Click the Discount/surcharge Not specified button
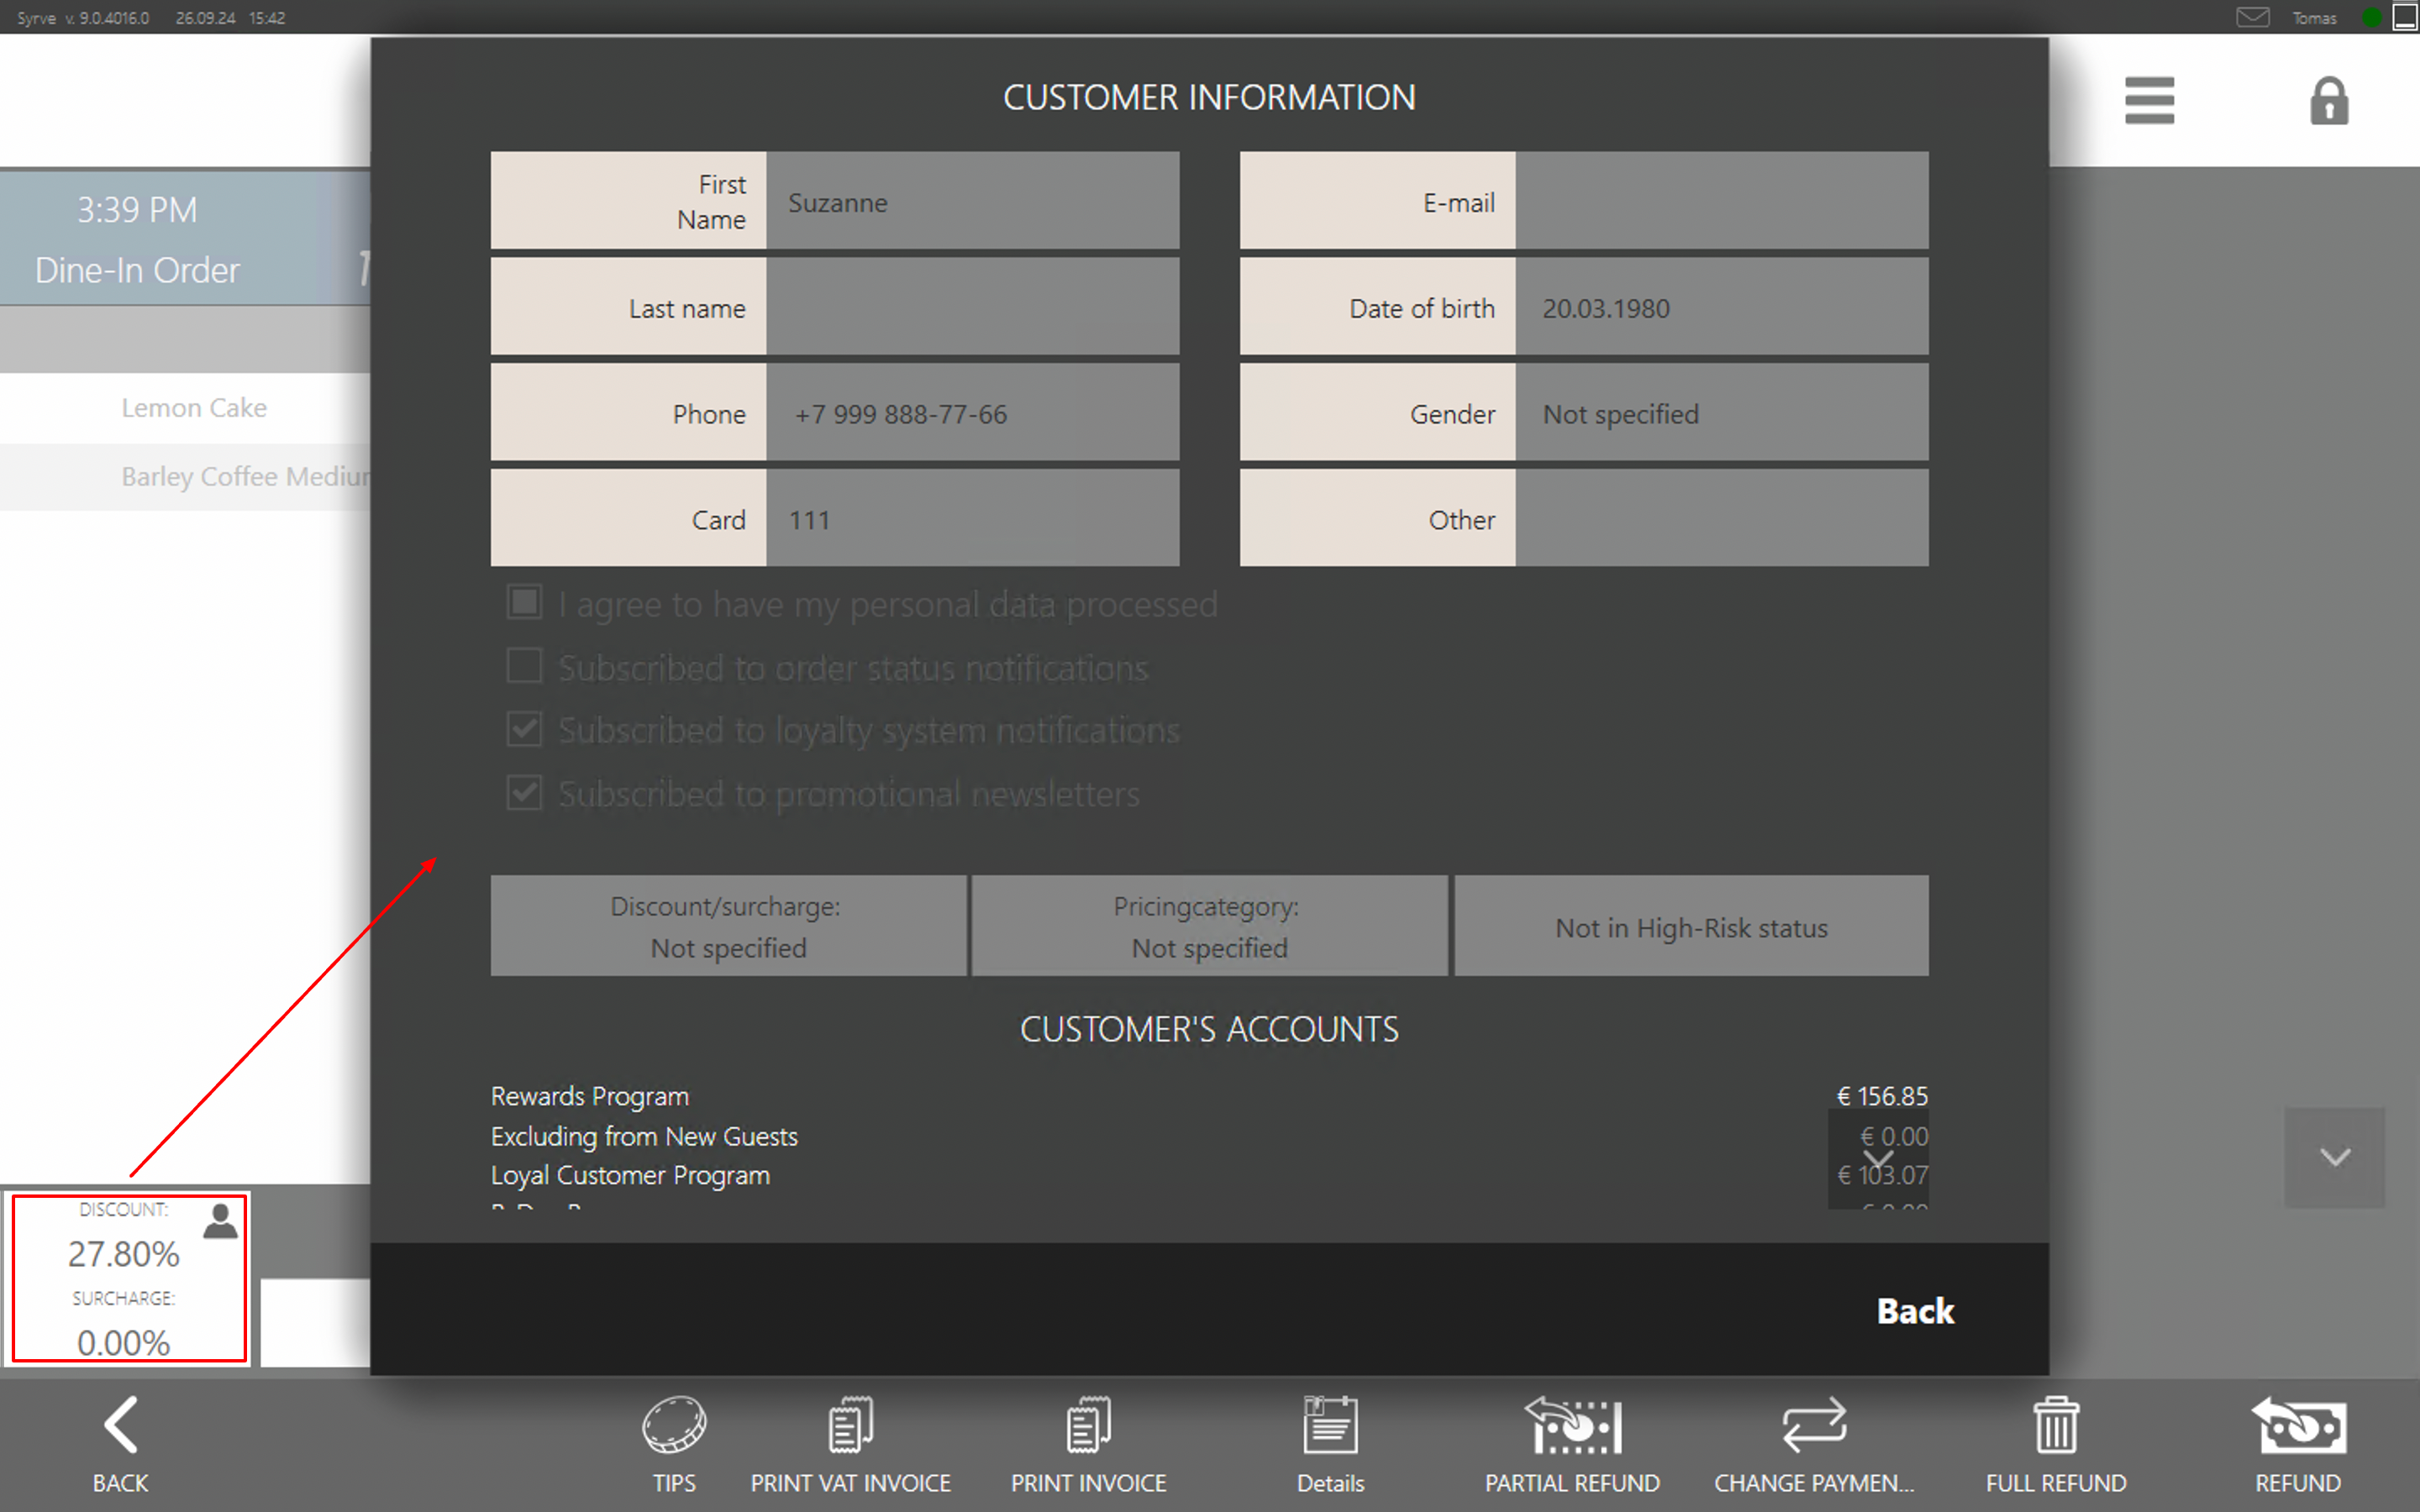 pos(728,926)
